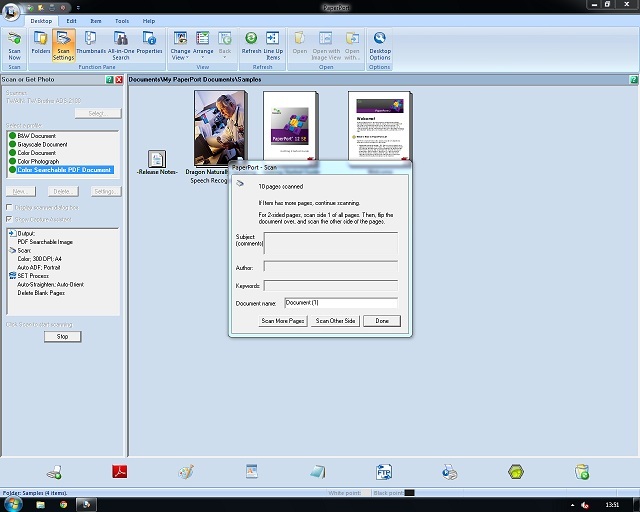
Task: Open Desktop Options in ribbon
Action: tap(380, 45)
